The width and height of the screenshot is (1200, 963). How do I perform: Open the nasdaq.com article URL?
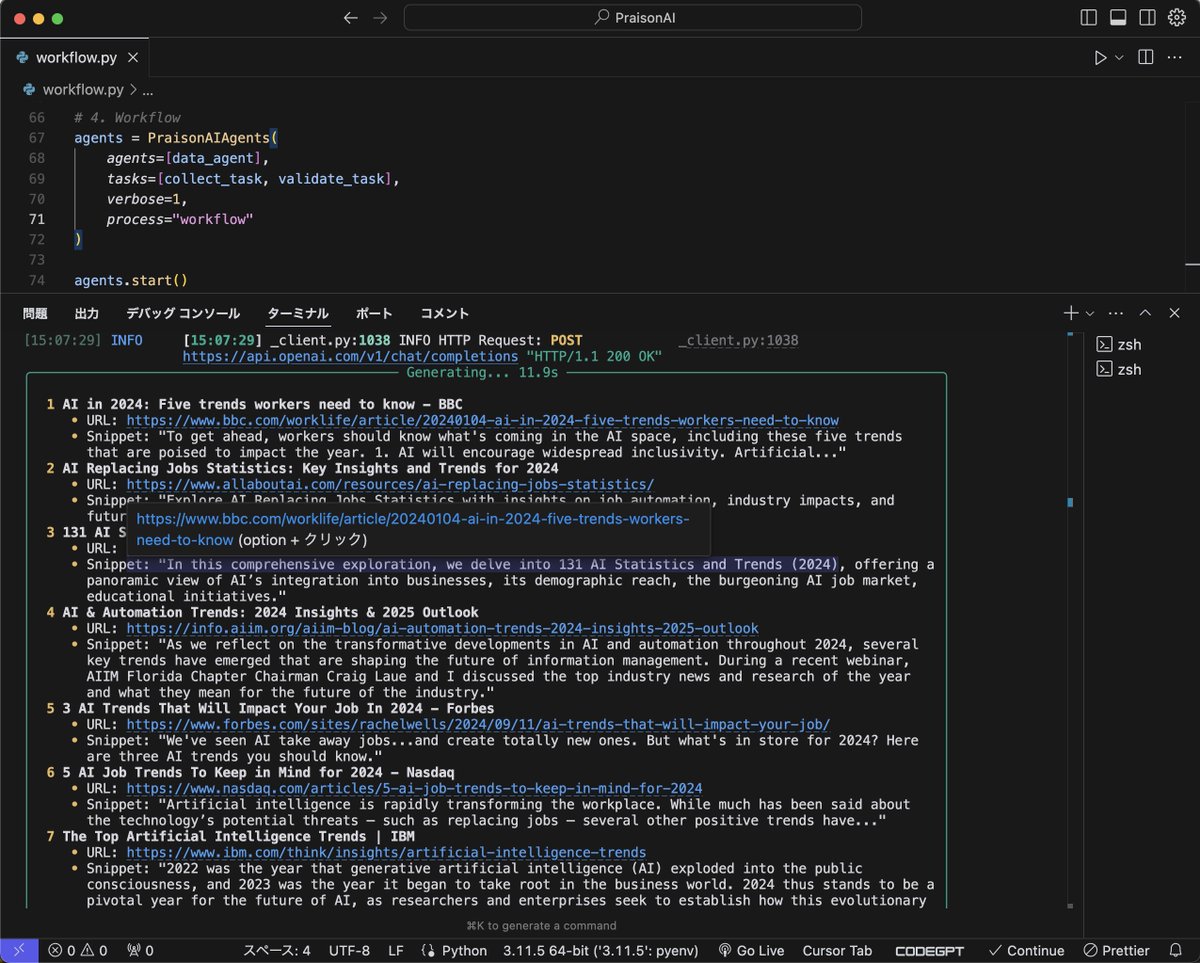click(414, 788)
